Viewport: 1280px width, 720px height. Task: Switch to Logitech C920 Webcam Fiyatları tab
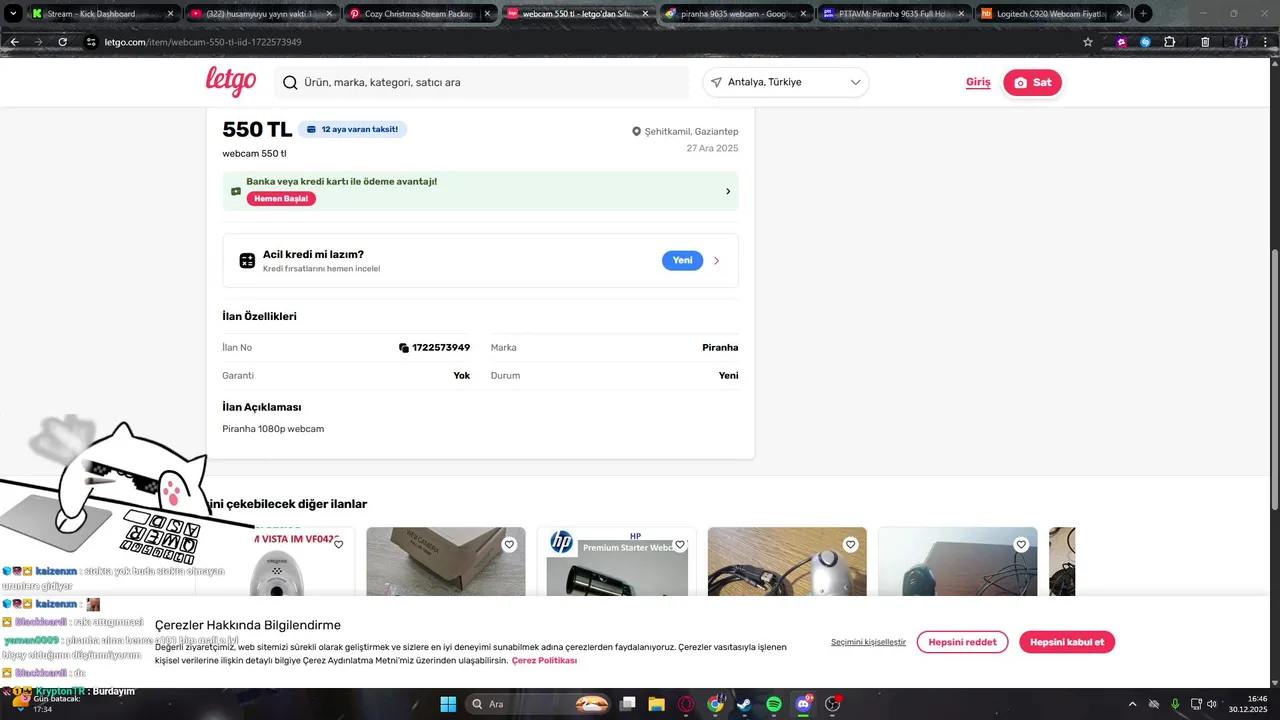[1051, 14]
